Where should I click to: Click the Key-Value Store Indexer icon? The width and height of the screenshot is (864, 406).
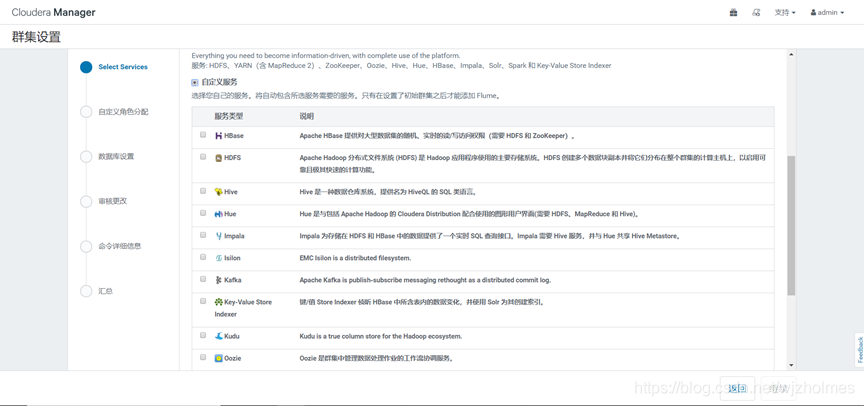[218, 302]
